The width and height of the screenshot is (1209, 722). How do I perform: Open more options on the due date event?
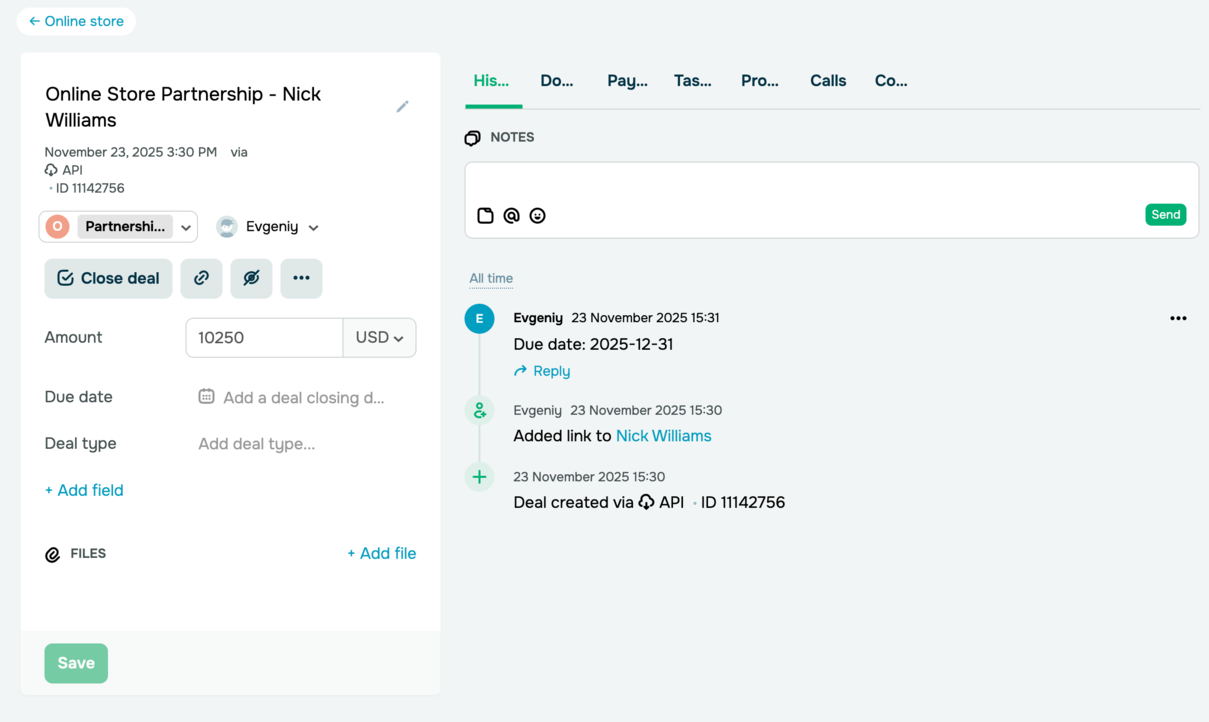1178,317
